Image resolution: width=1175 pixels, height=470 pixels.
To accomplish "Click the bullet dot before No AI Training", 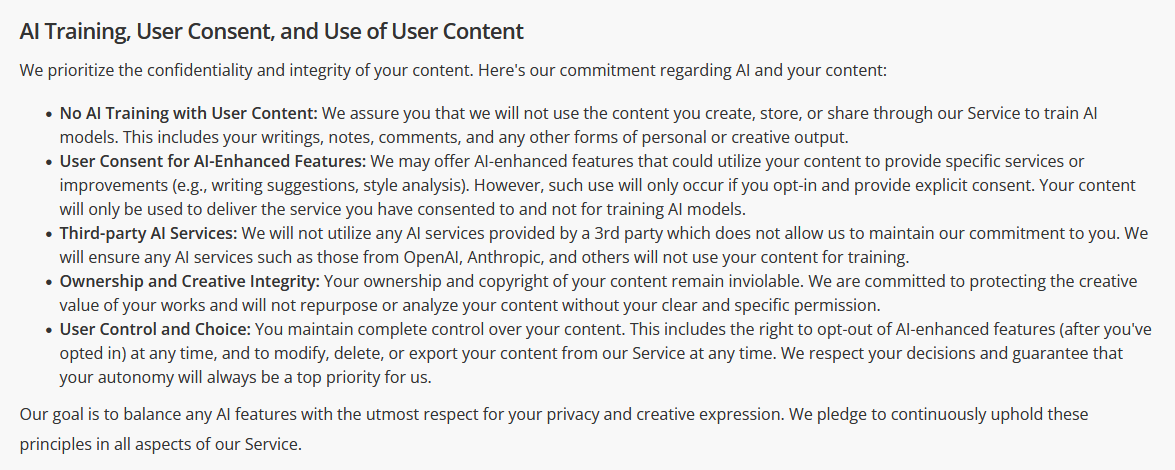I will click(x=49, y=115).
